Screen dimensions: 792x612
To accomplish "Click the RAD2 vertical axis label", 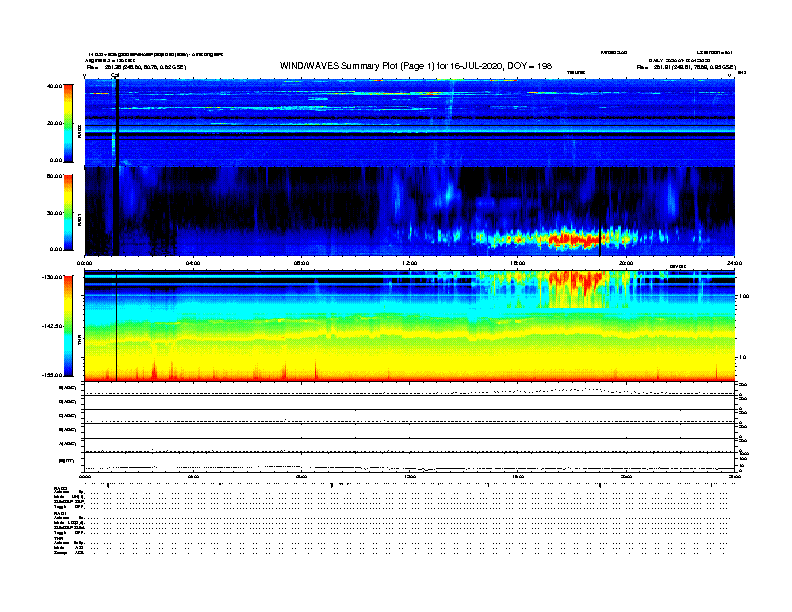I will click(79, 131).
